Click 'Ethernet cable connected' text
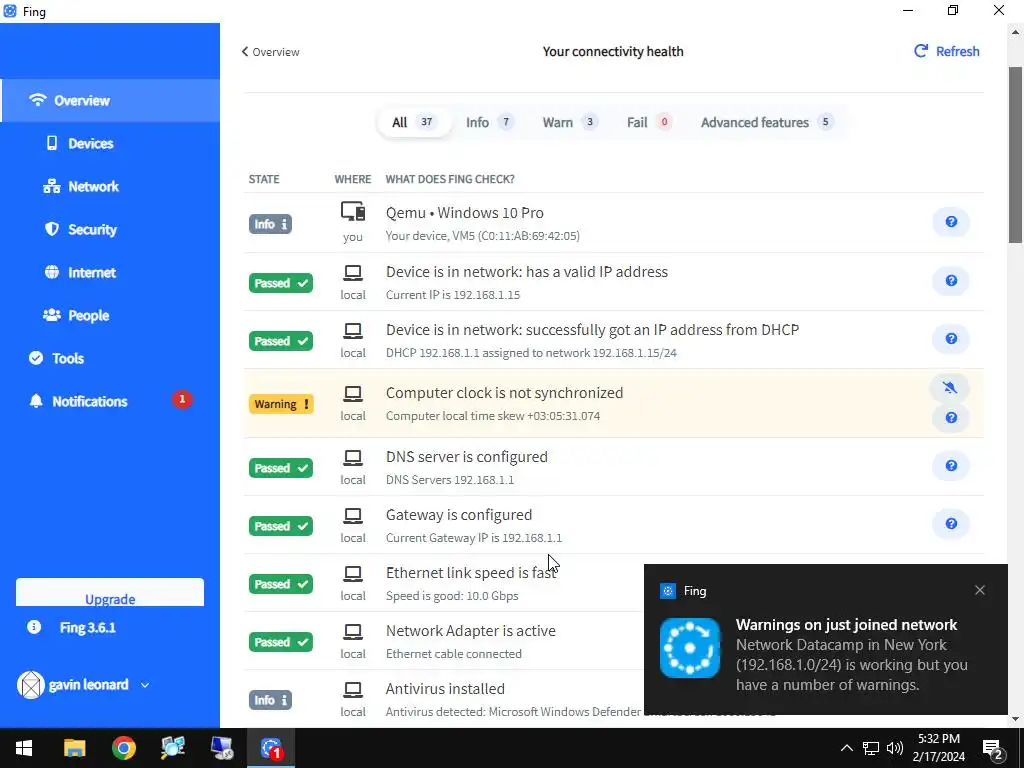1024x768 pixels. [x=453, y=654]
